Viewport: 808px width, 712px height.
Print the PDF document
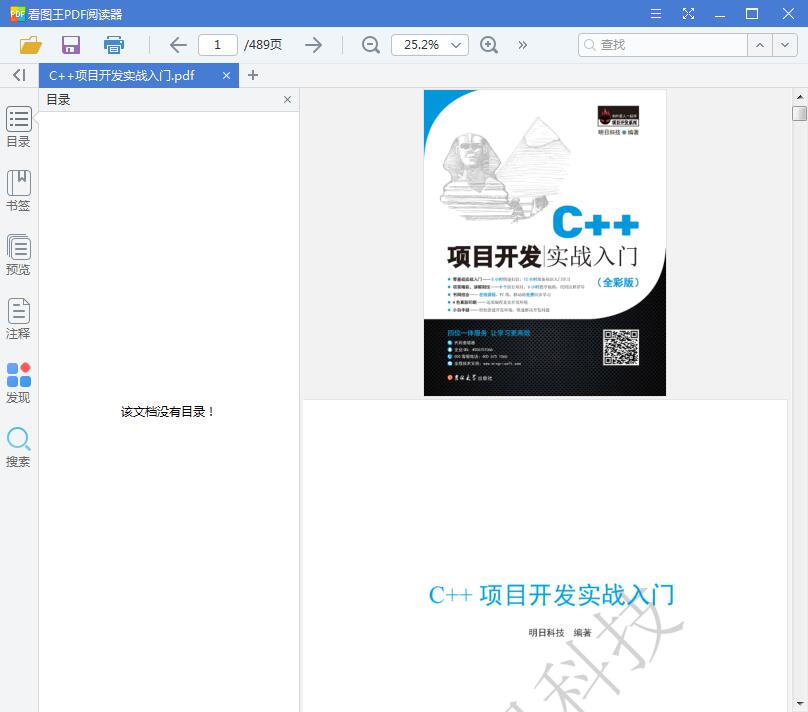[x=113, y=45]
